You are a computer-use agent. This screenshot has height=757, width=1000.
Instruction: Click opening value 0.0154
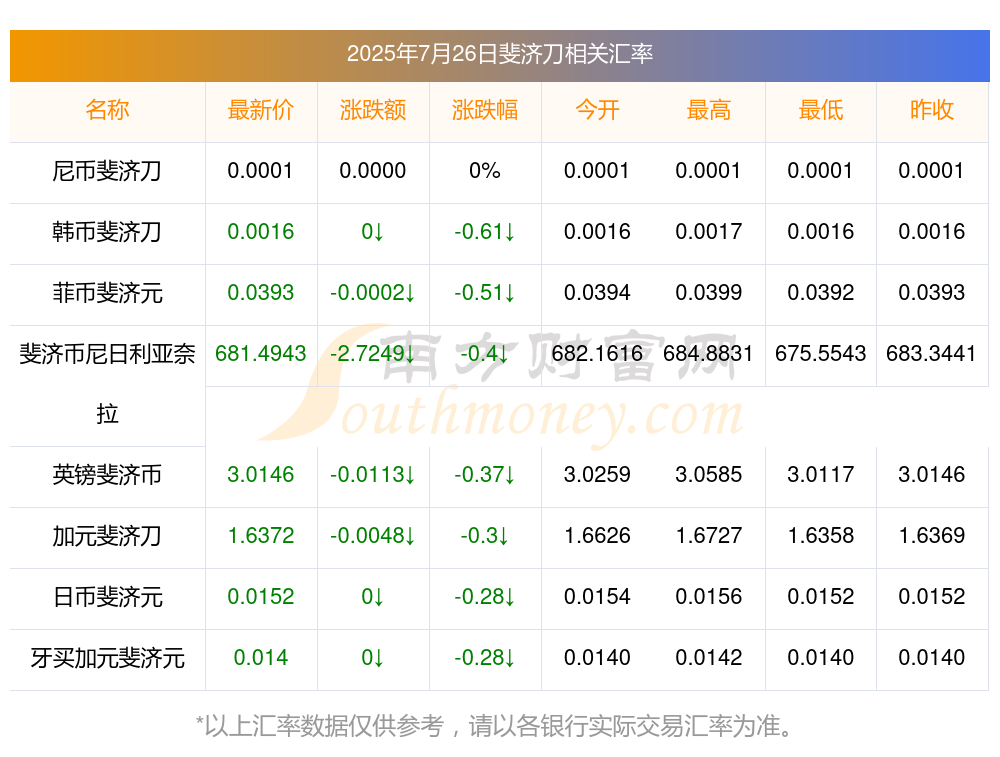(x=597, y=596)
